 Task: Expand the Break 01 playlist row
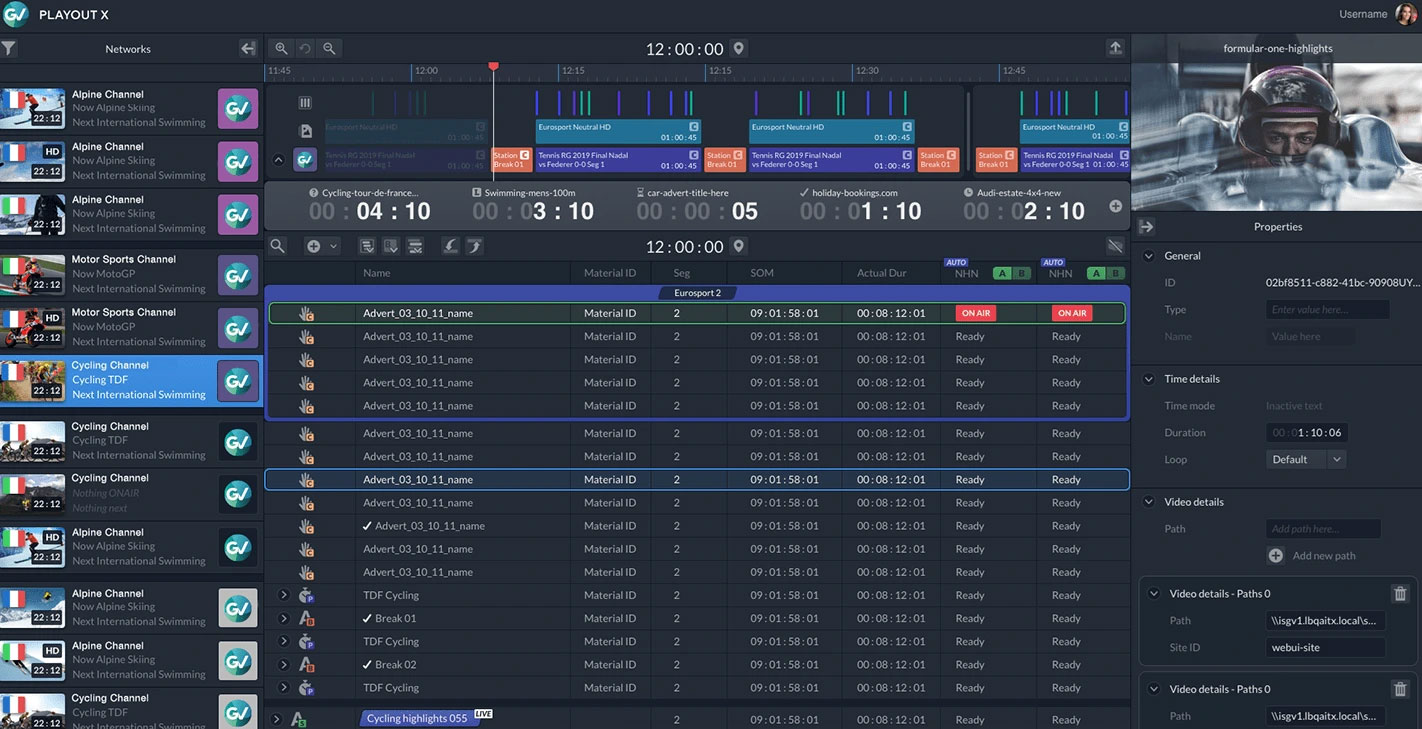[x=284, y=618]
